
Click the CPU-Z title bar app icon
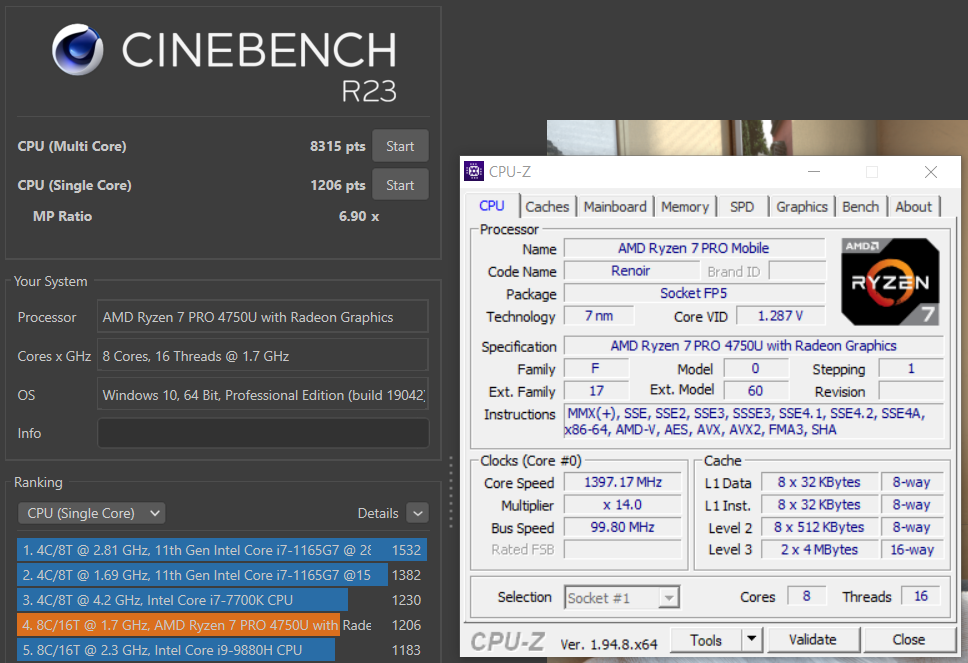[x=474, y=172]
